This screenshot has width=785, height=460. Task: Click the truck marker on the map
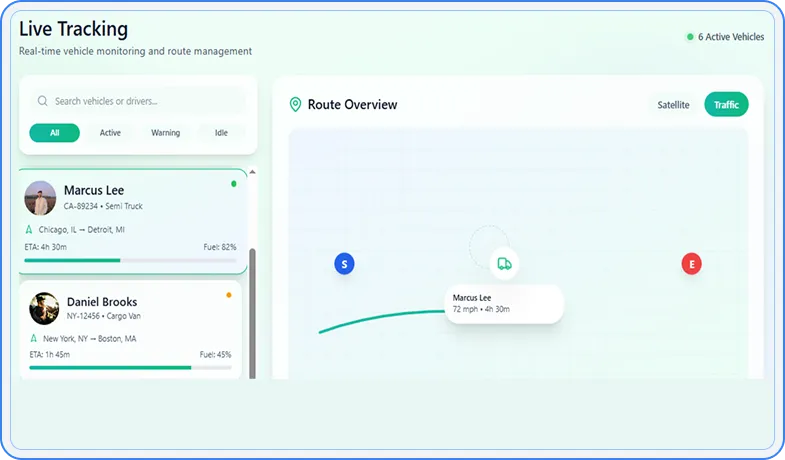coord(504,264)
